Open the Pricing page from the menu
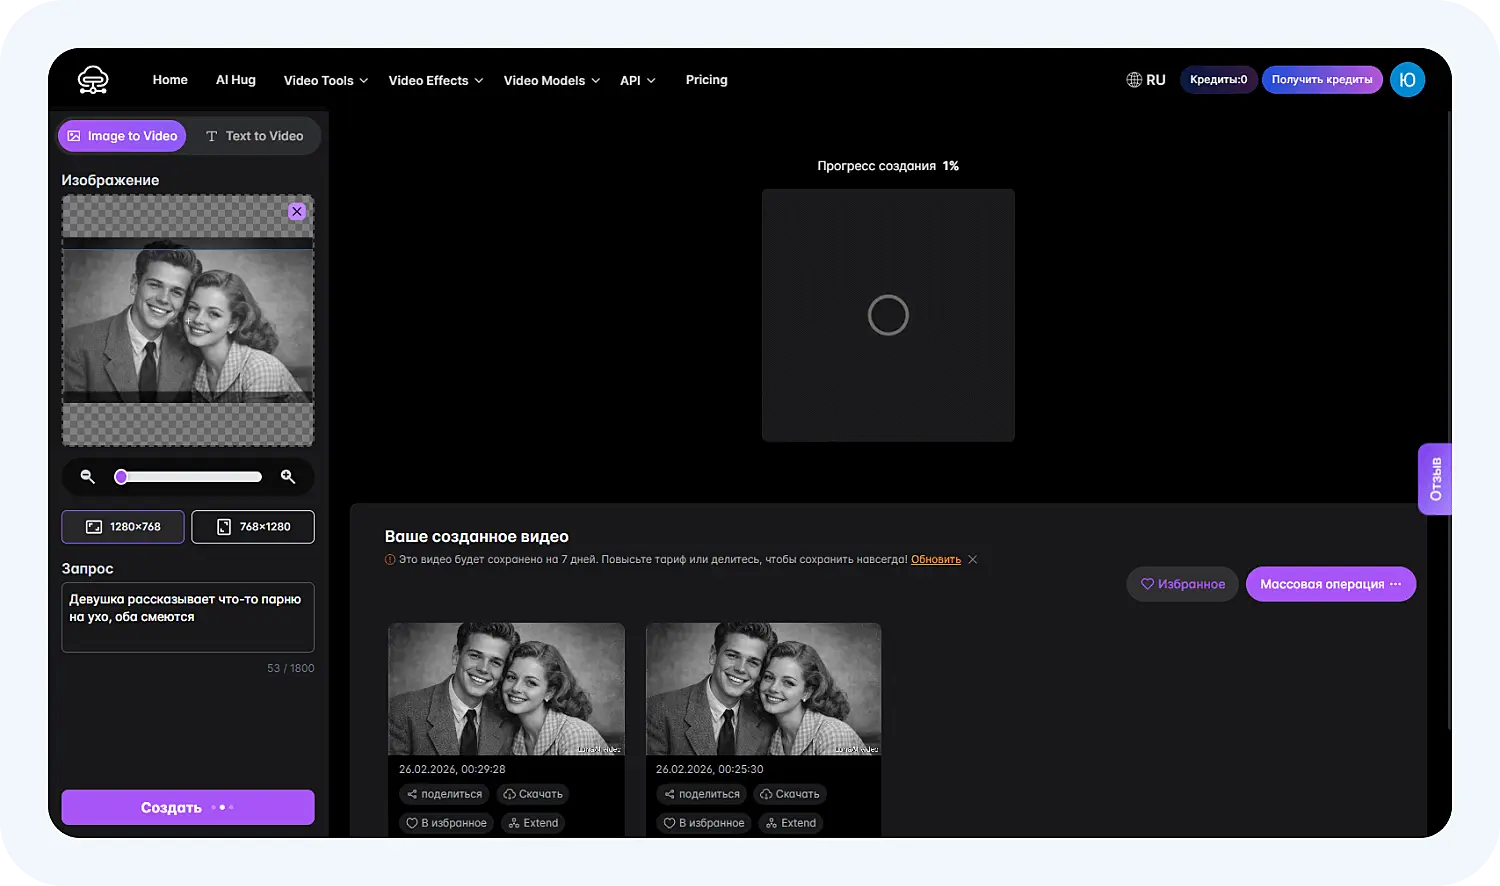 (706, 80)
